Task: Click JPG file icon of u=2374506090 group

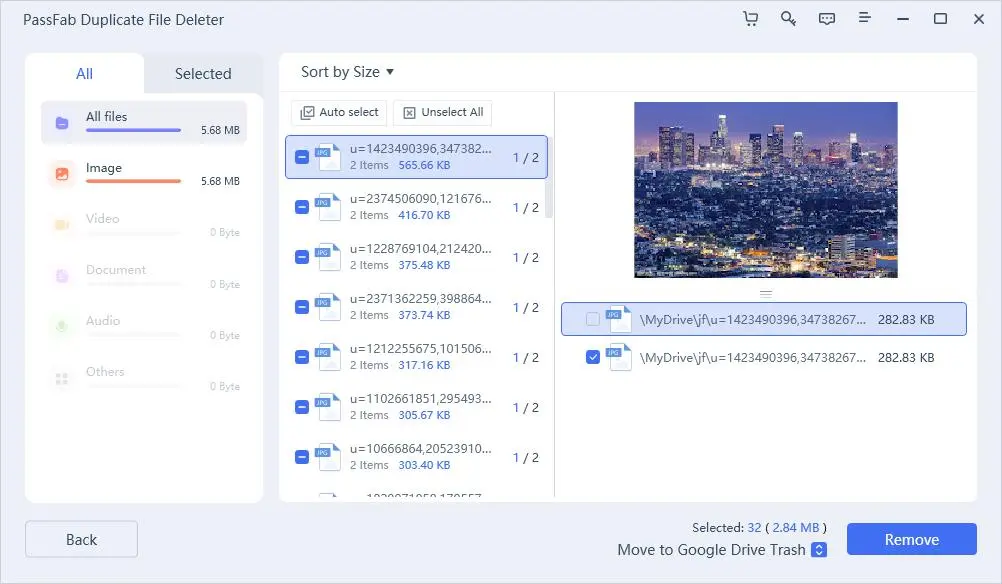Action: coord(328,207)
